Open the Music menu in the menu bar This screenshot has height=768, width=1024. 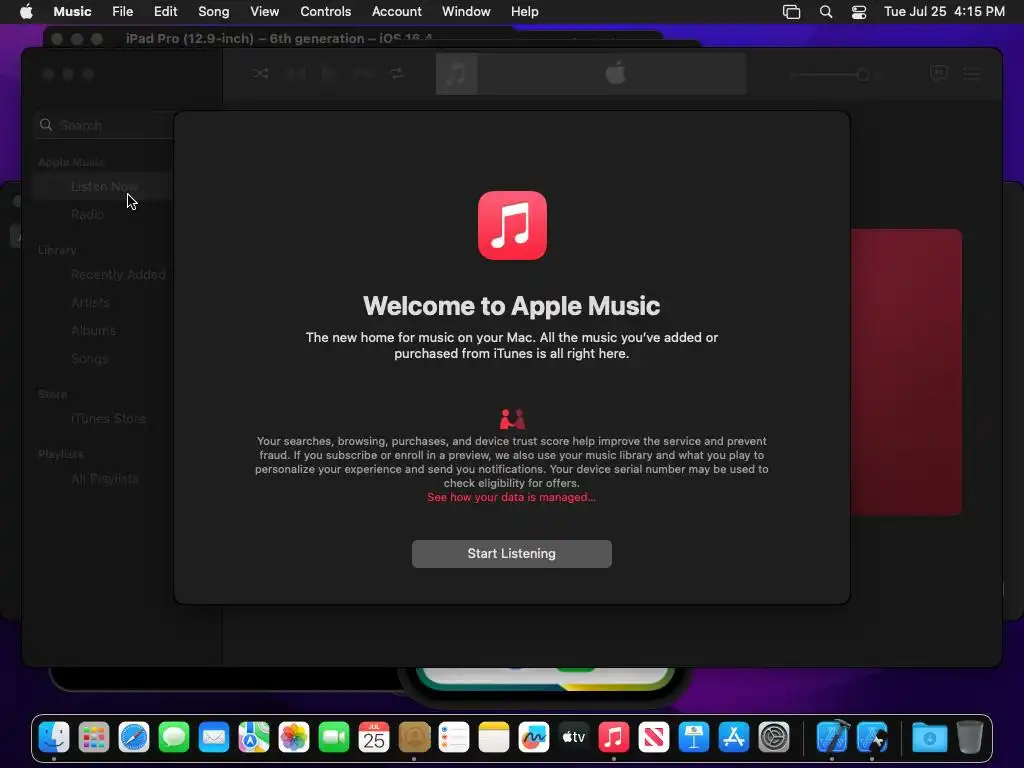pos(72,12)
